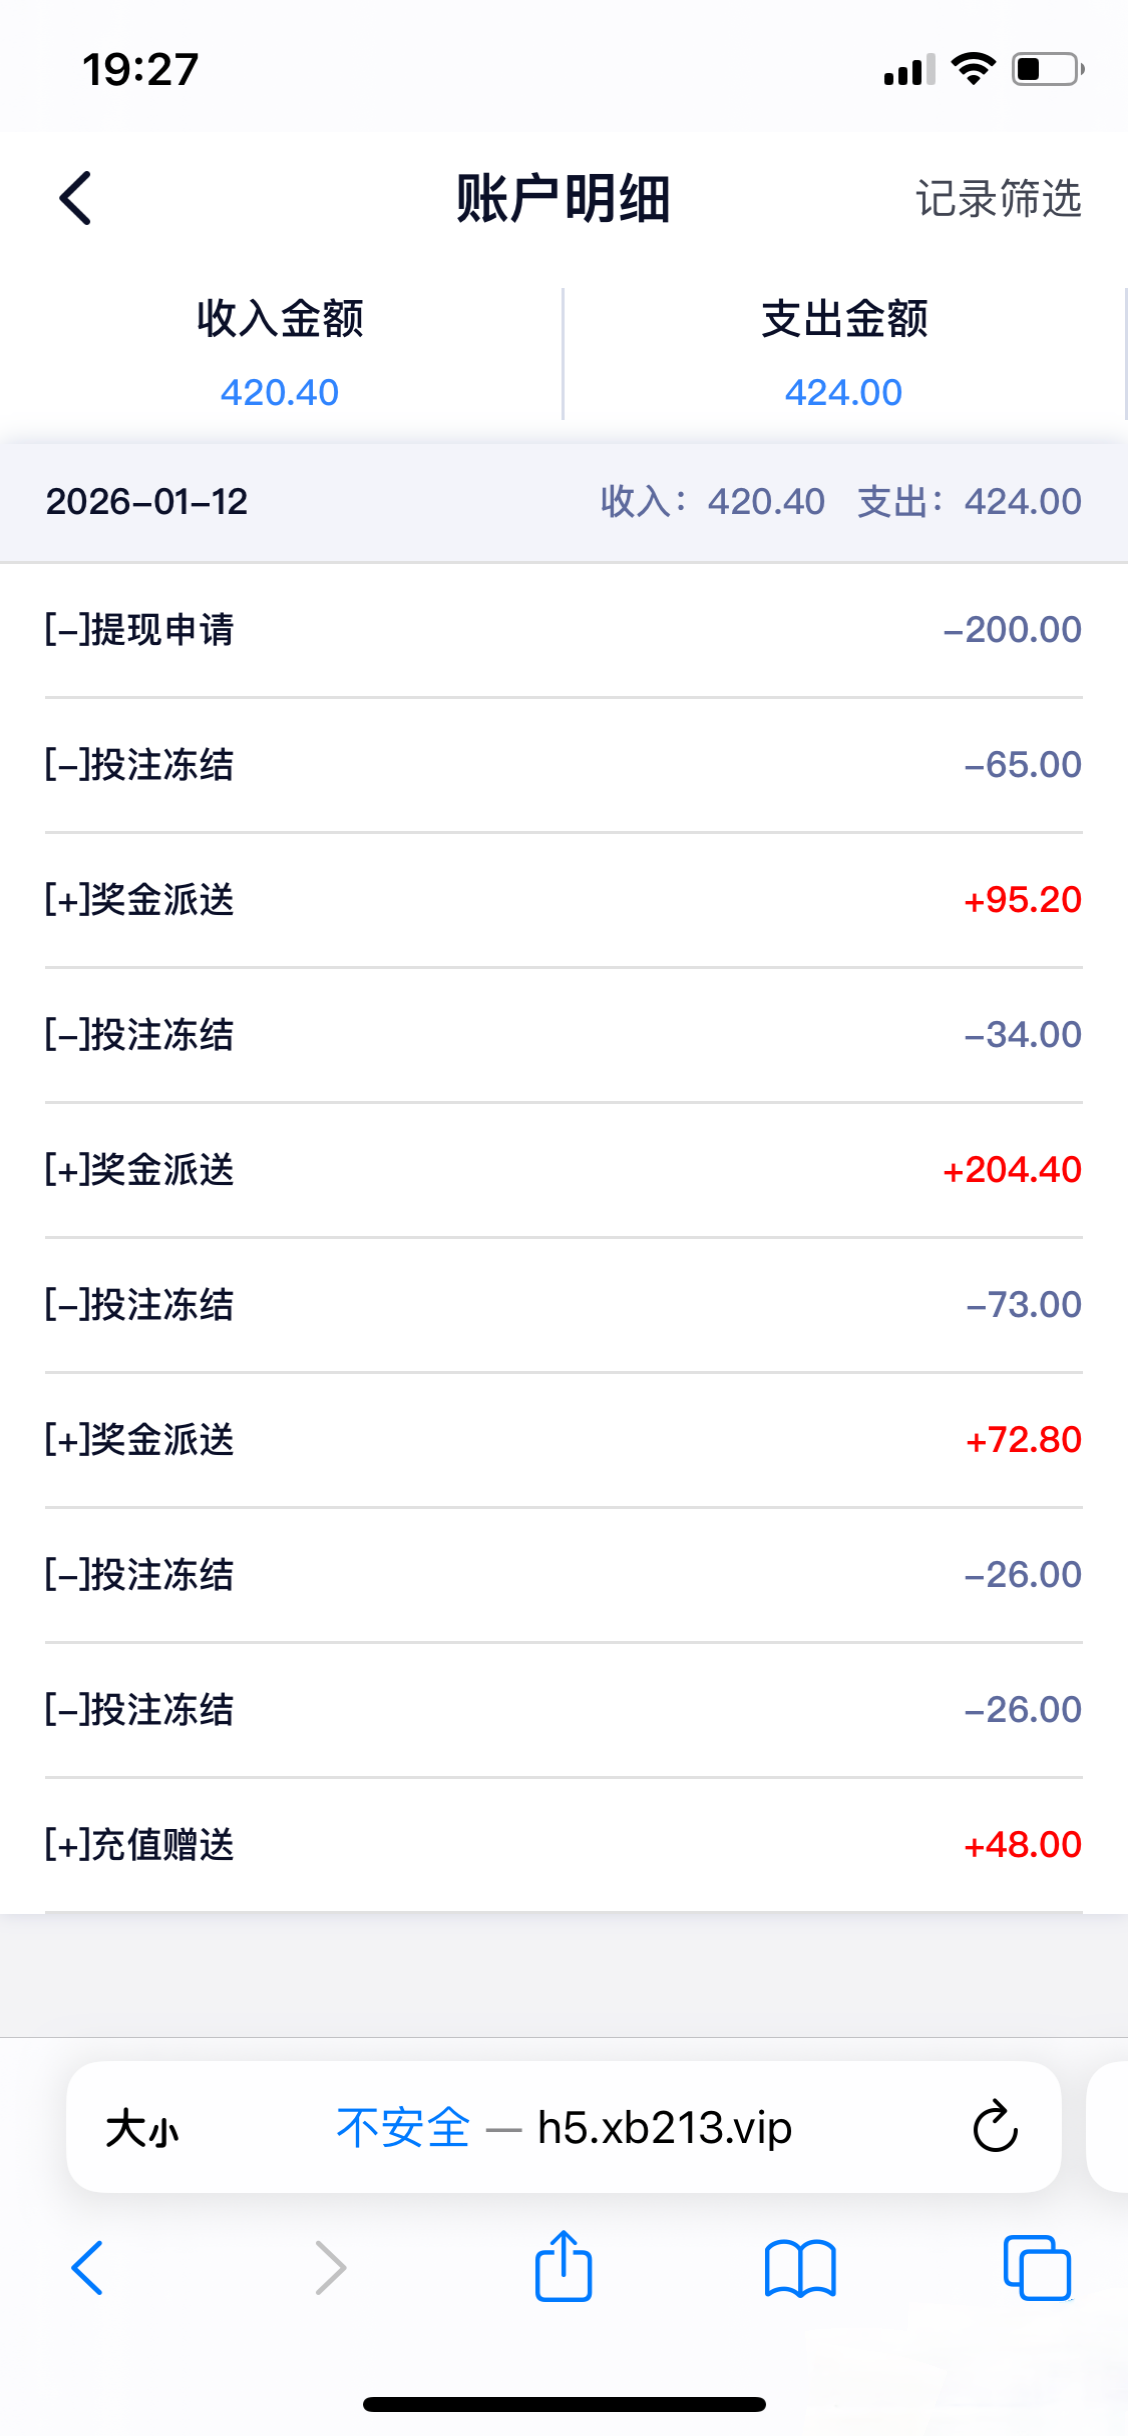Screen dimensions: 1128x2436
Task: Open the 投注冻结 -65.00 record
Action: [564, 765]
